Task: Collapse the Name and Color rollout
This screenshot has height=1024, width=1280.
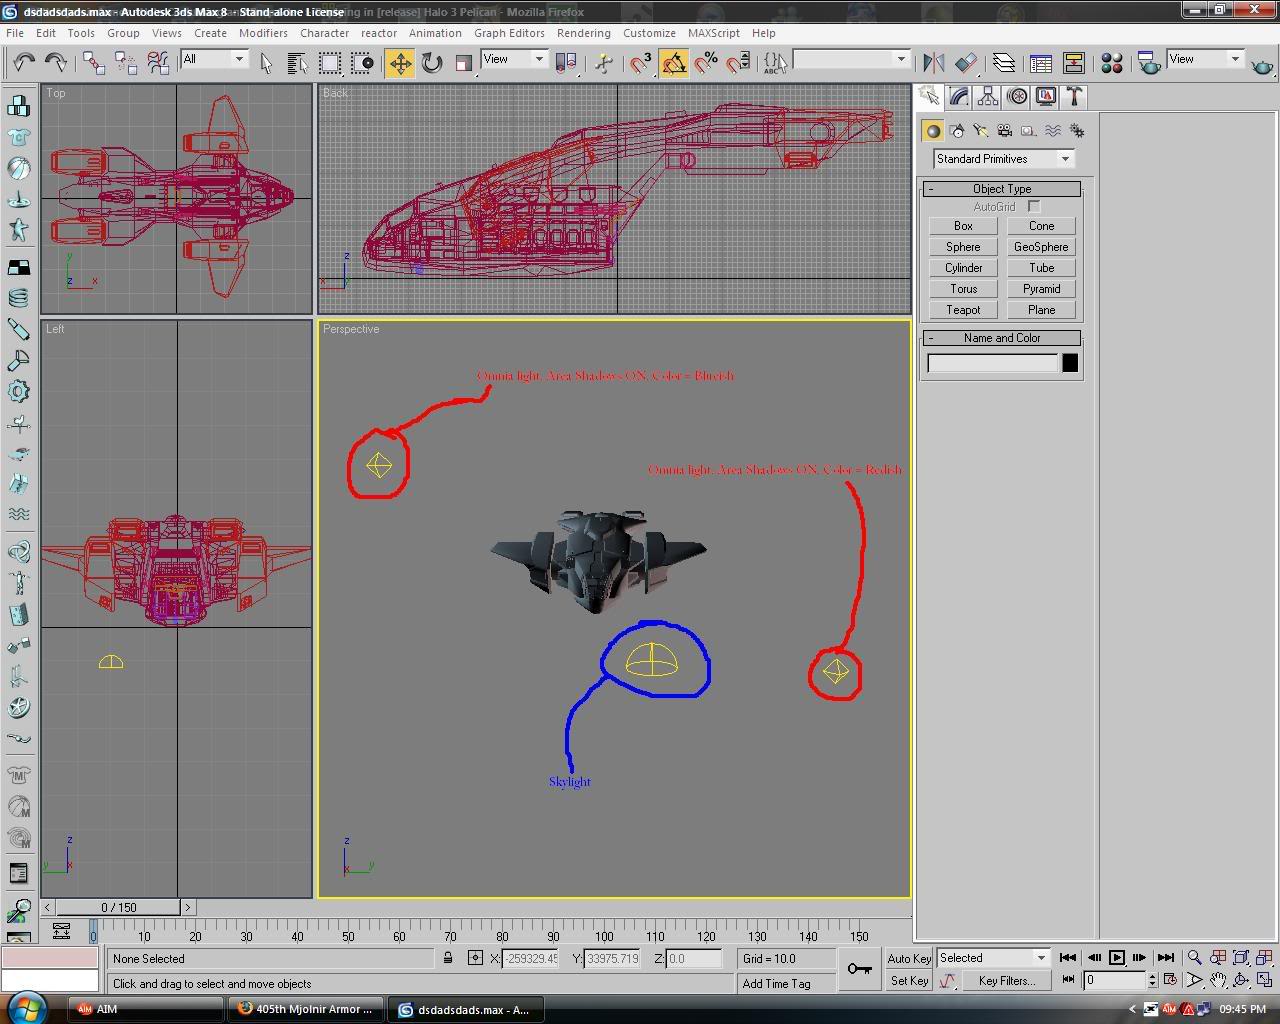Action: [x=1001, y=338]
